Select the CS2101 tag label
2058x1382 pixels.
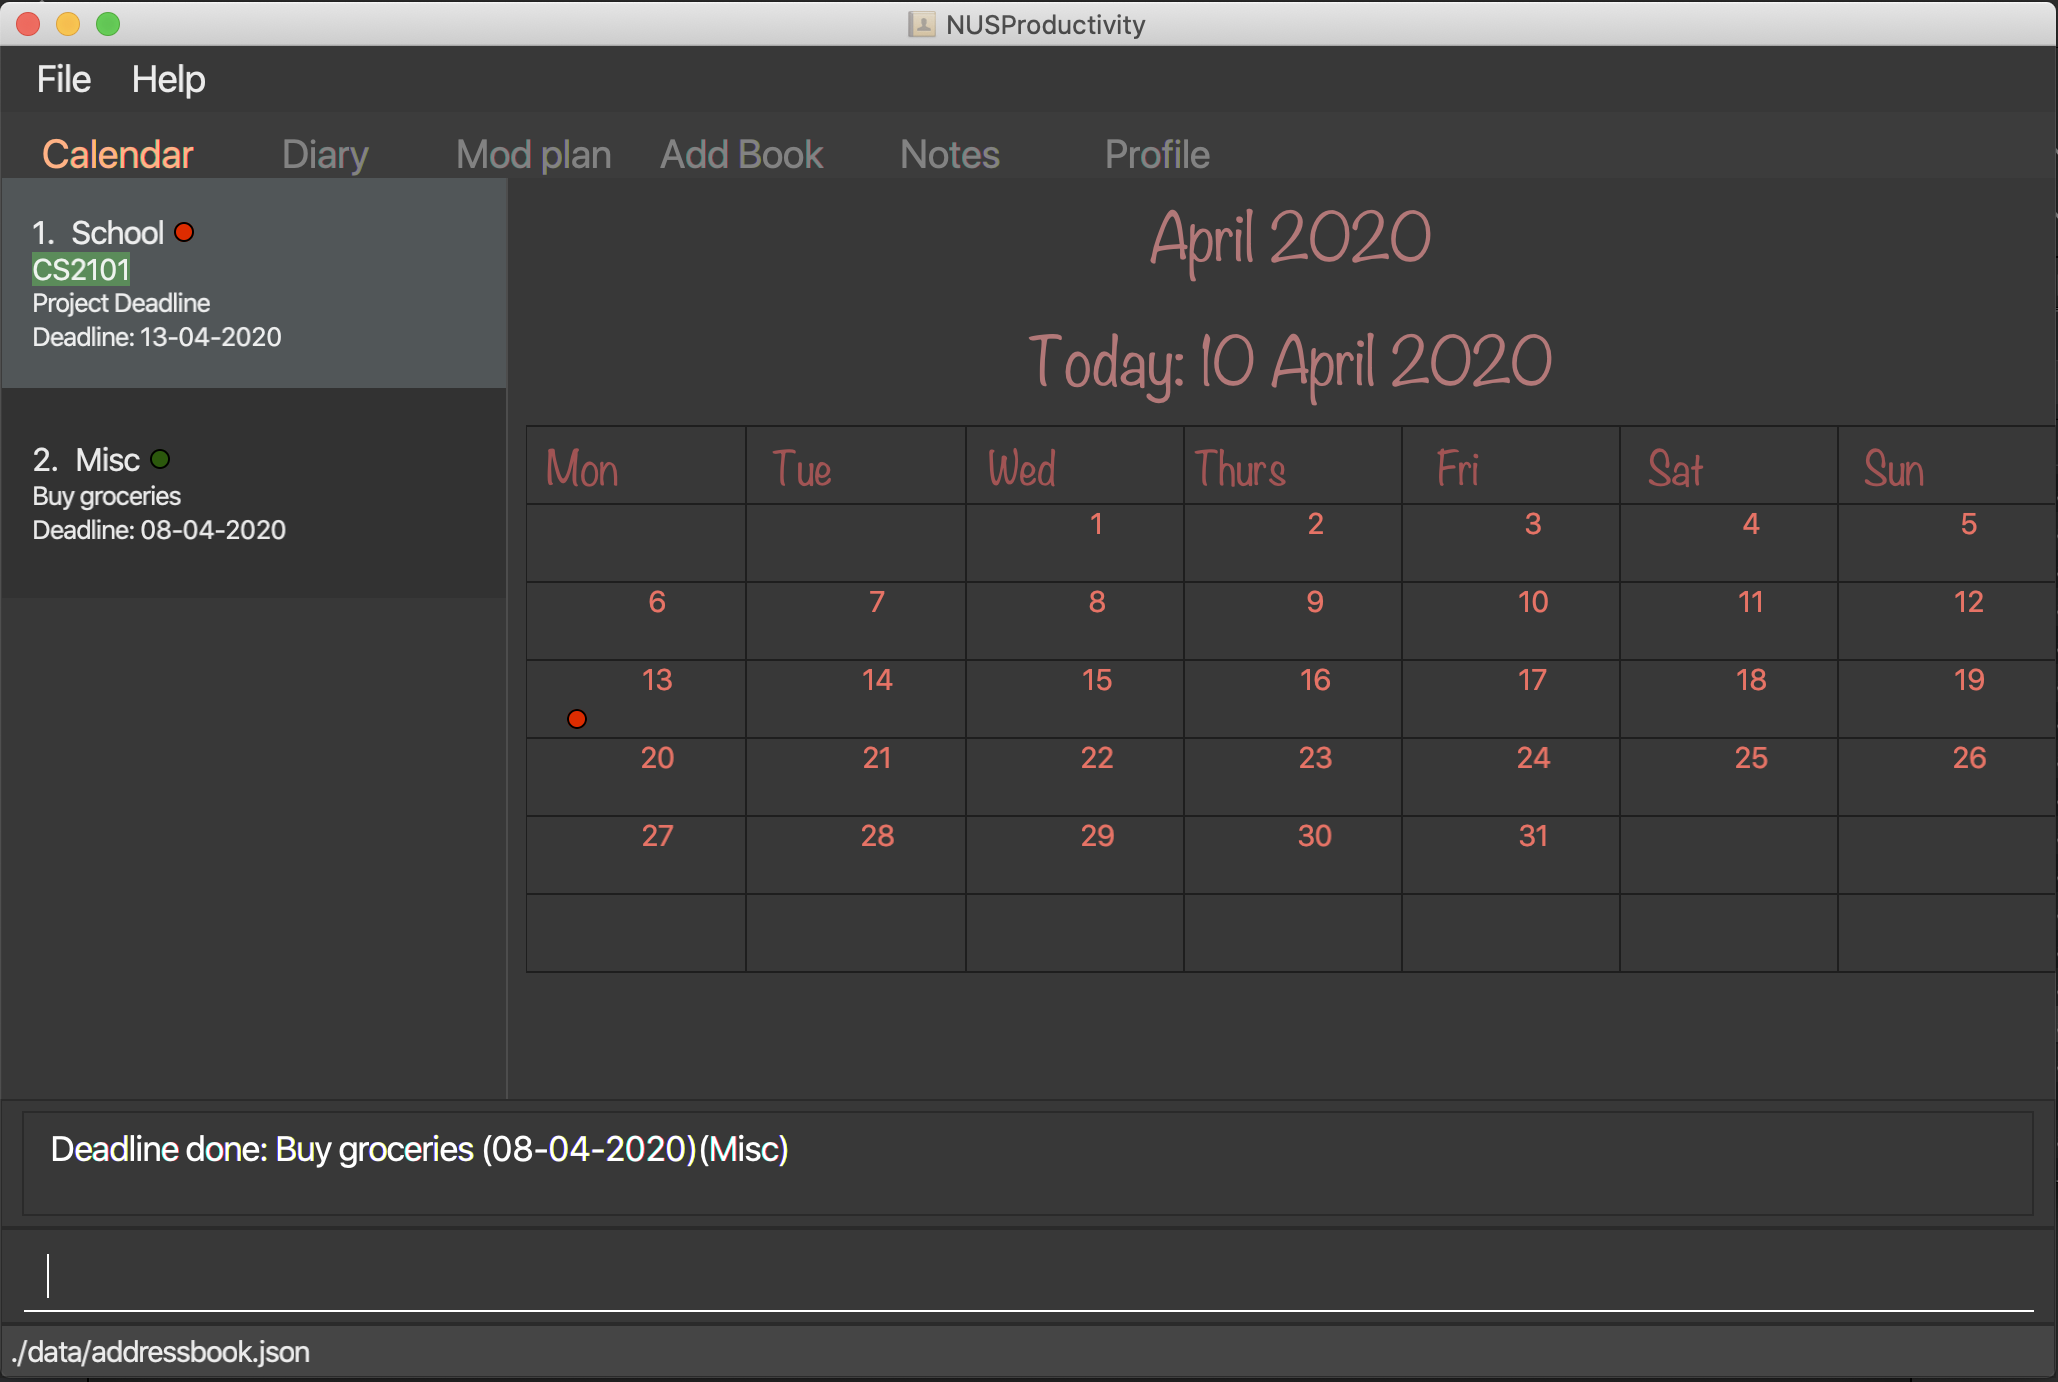coord(81,269)
